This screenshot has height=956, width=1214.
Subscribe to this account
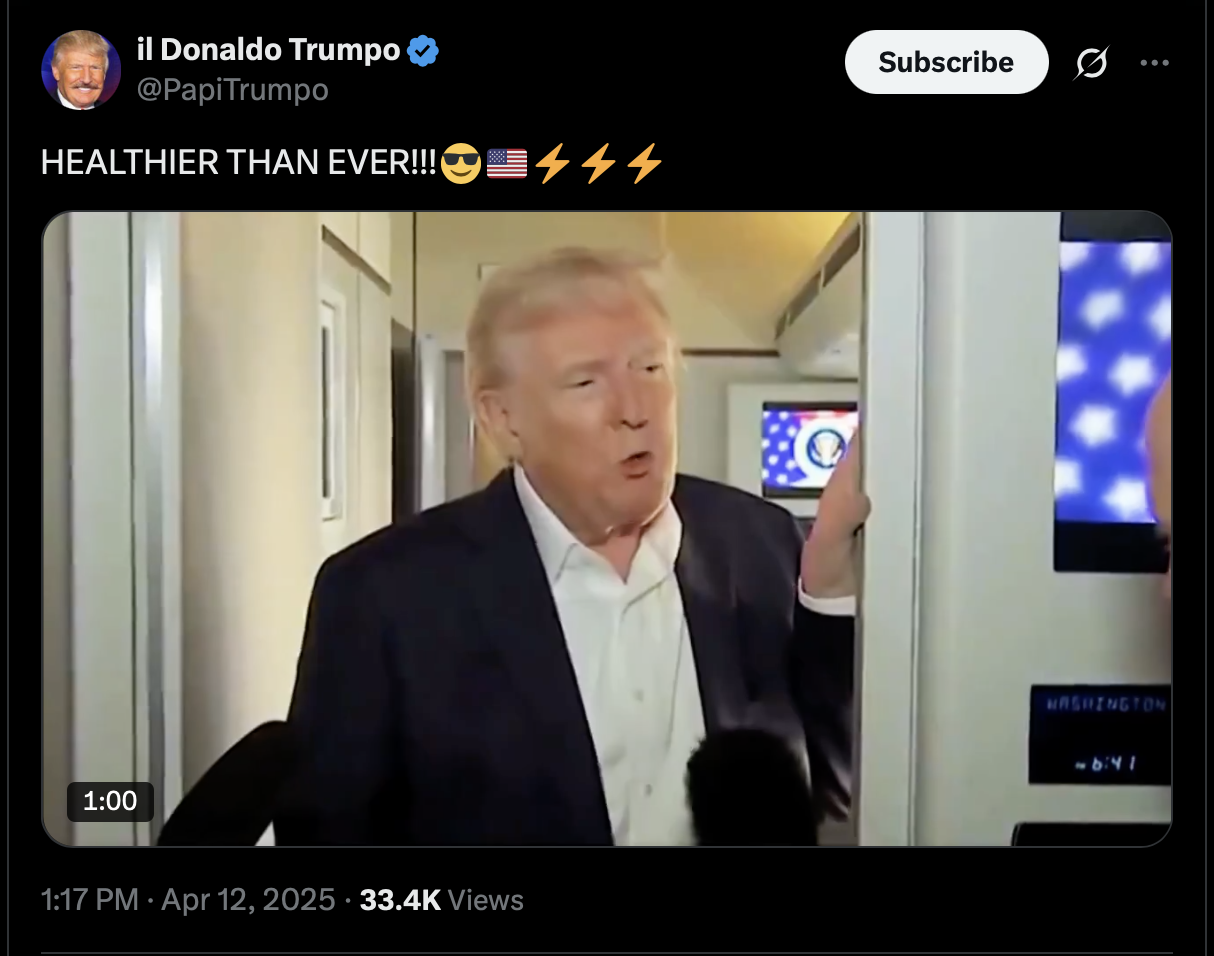[946, 62]
